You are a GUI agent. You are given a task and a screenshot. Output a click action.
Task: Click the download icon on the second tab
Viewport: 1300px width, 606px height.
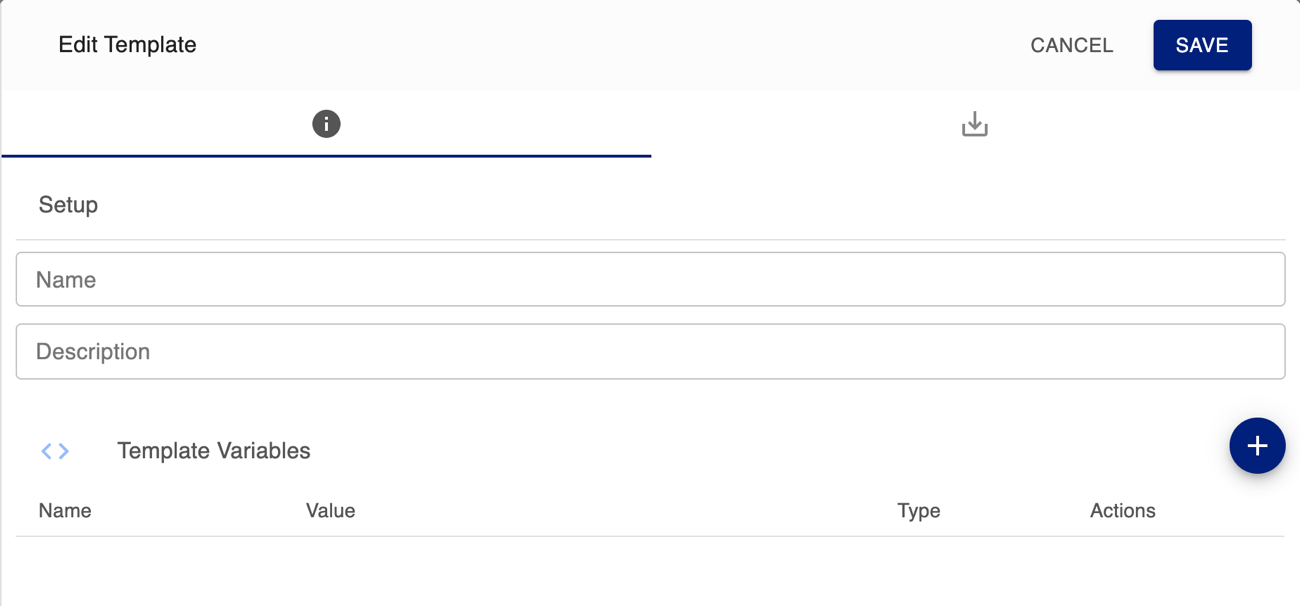pos(974,124)
